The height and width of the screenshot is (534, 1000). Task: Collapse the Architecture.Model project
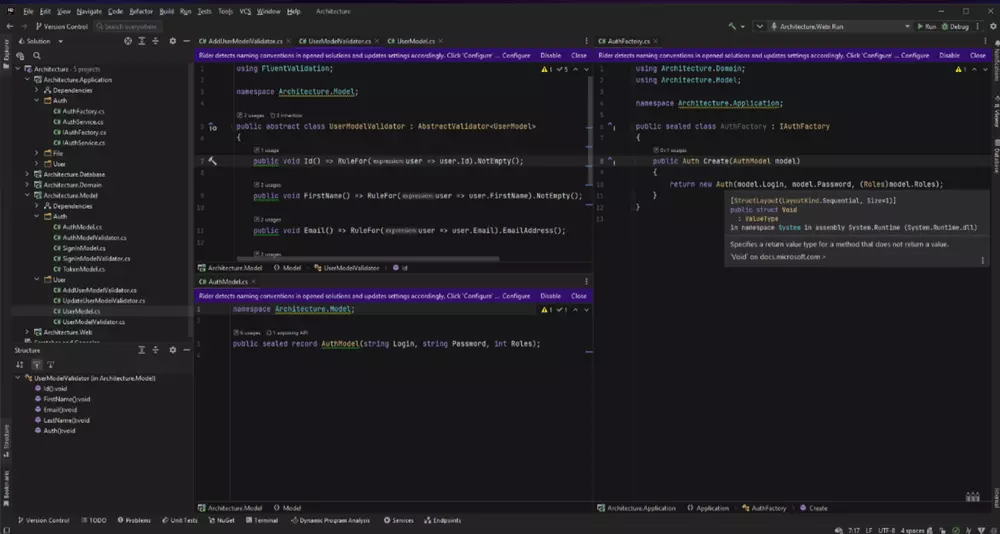click(x=27, y=195)
